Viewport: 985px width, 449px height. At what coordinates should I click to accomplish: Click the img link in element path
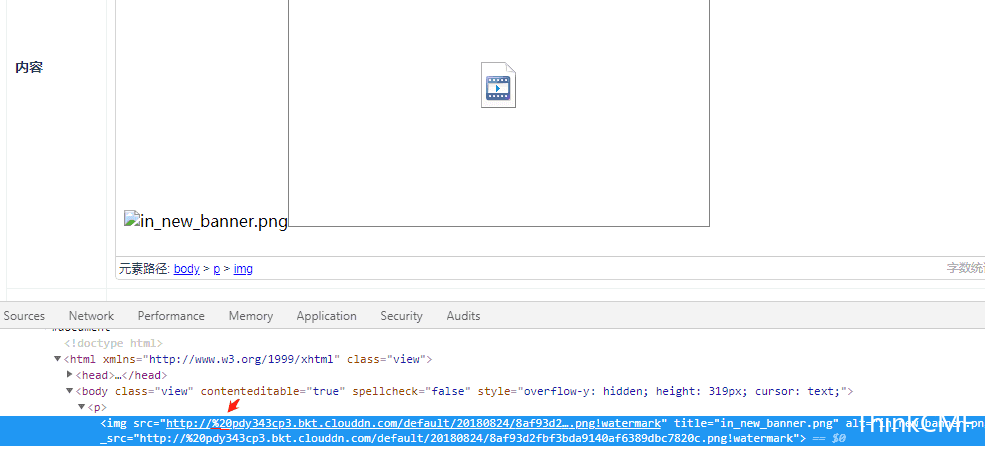coord(243,269)
